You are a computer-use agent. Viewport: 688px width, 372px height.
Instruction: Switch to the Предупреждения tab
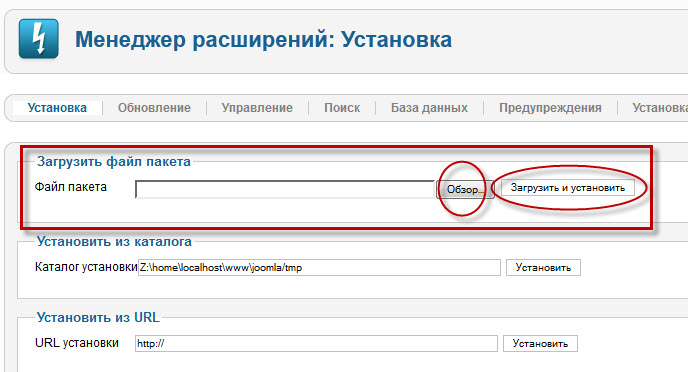click(x=550, y=108)
